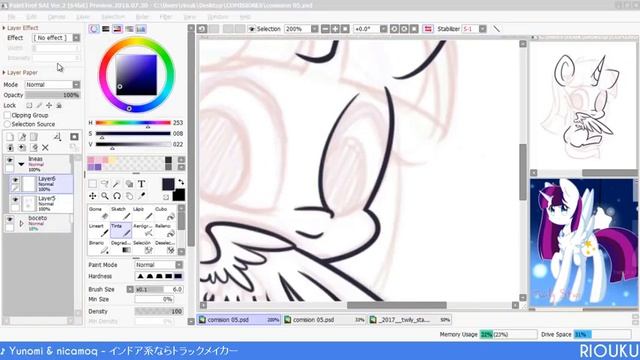
Task: Choose the Sketch brush
Action: [121, 213]
